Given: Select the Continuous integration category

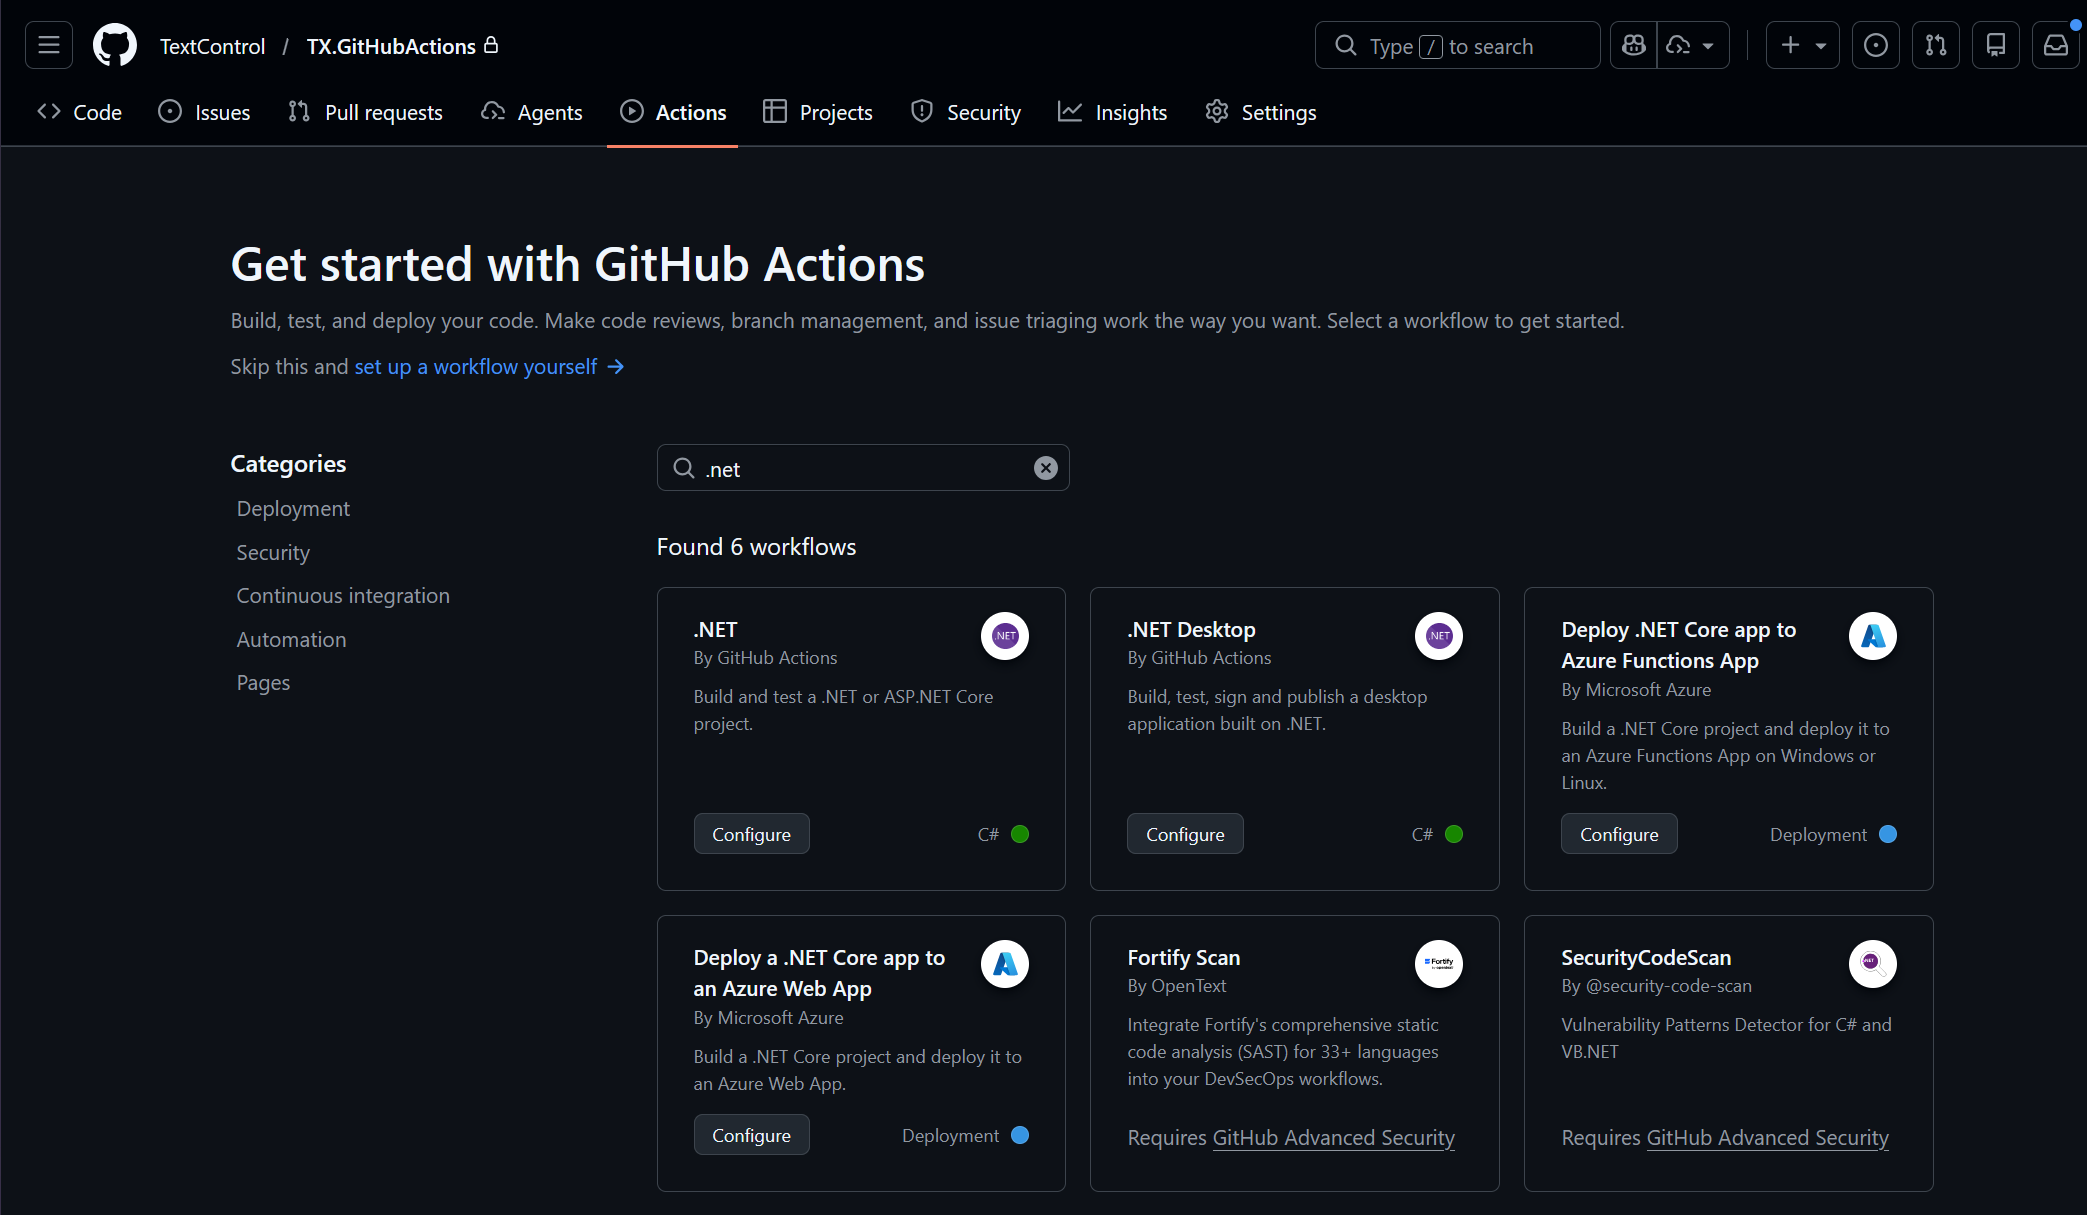Looking at the screenshot, I should [x=342, y=595].
